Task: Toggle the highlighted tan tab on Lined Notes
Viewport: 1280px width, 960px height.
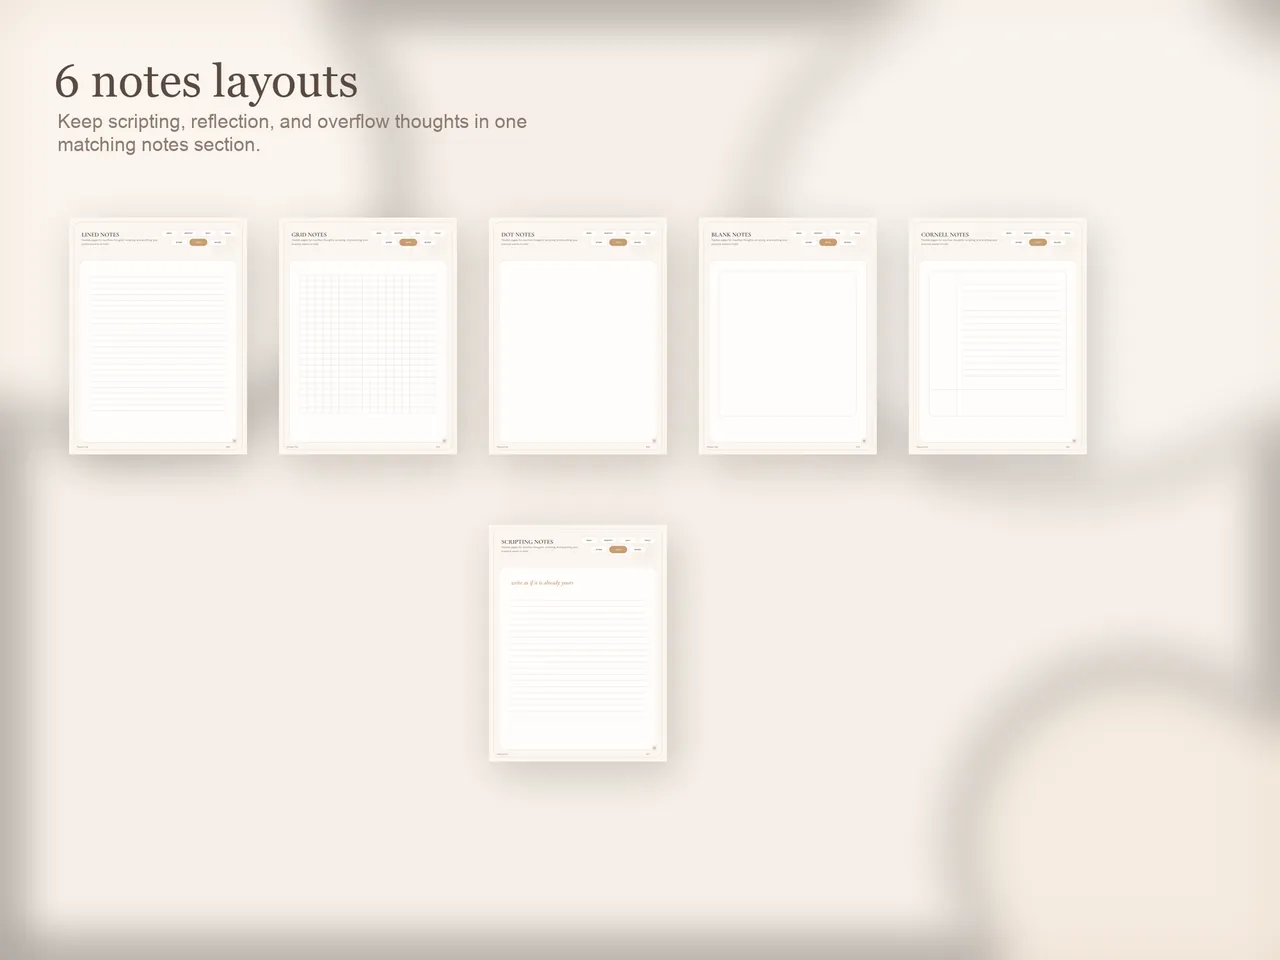Action: pos(199,242)
